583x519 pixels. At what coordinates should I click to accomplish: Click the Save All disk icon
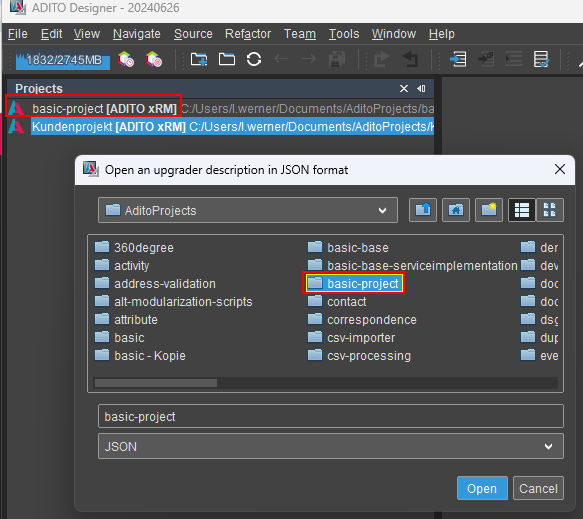337,59
